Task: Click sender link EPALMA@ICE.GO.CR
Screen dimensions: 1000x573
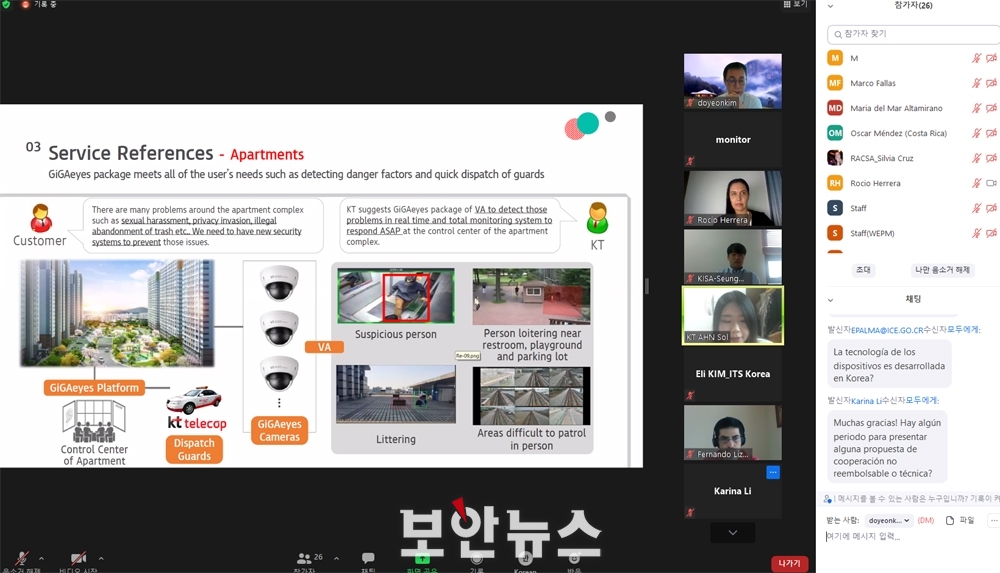Action: 887,330
